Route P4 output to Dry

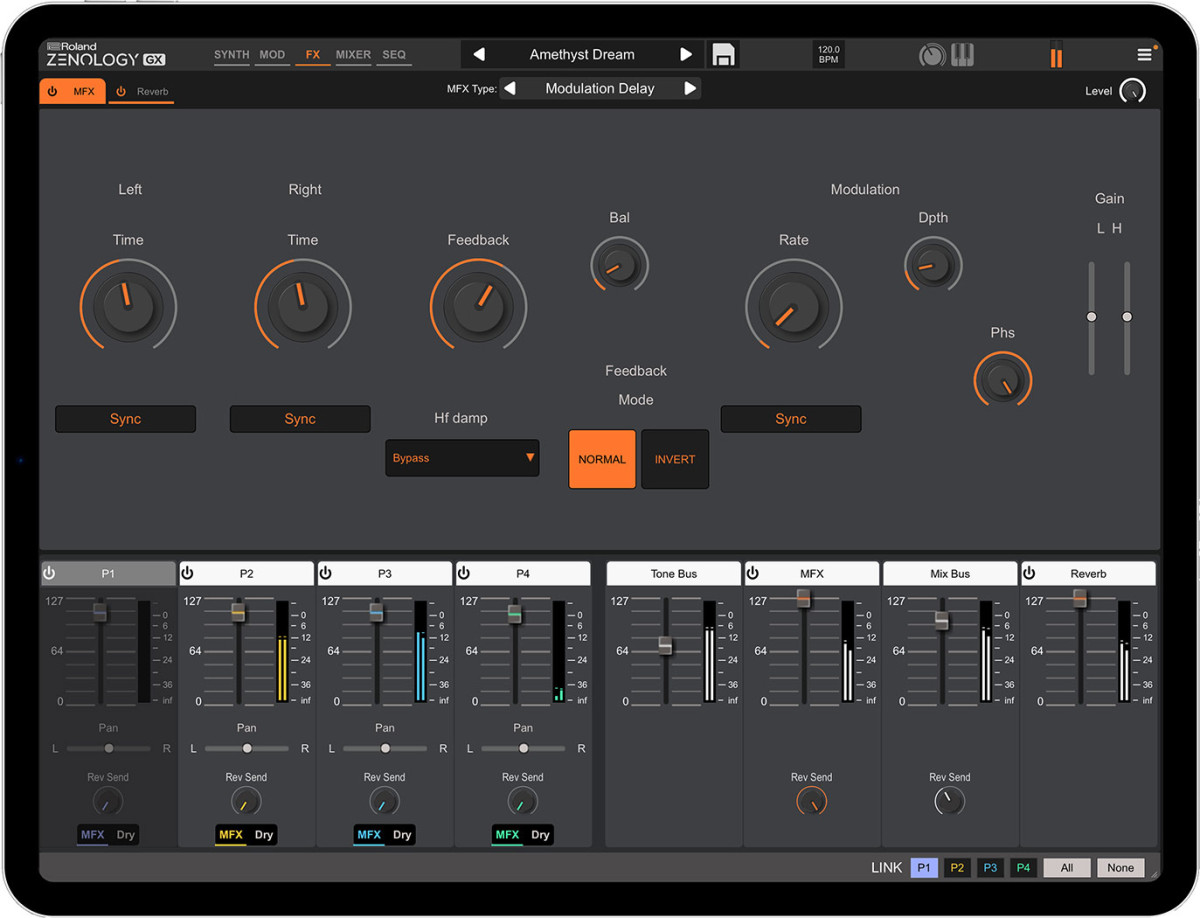(x=540, y=835)
